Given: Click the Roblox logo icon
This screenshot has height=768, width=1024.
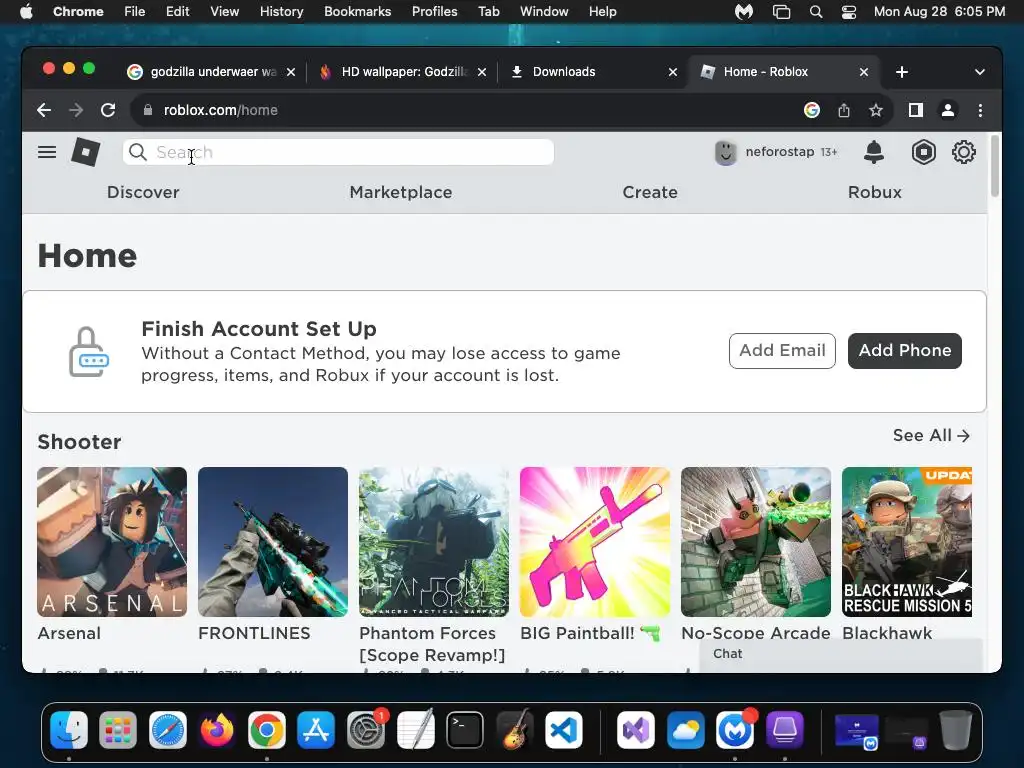Looking at the screenshot, I should pos(86,152).
